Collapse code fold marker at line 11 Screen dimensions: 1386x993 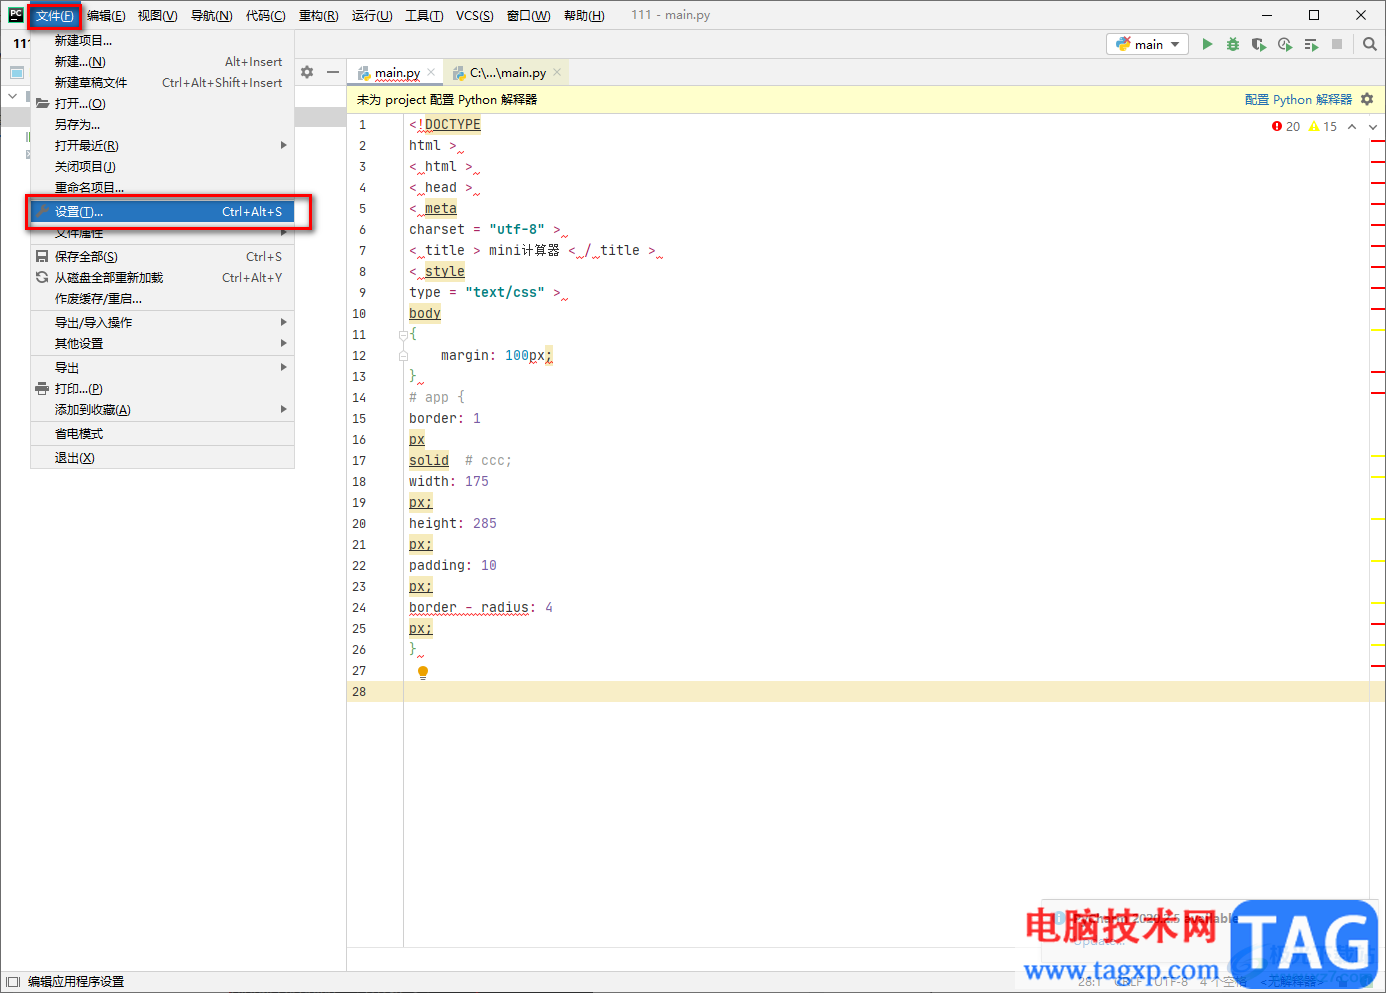(x=403, y=335)
